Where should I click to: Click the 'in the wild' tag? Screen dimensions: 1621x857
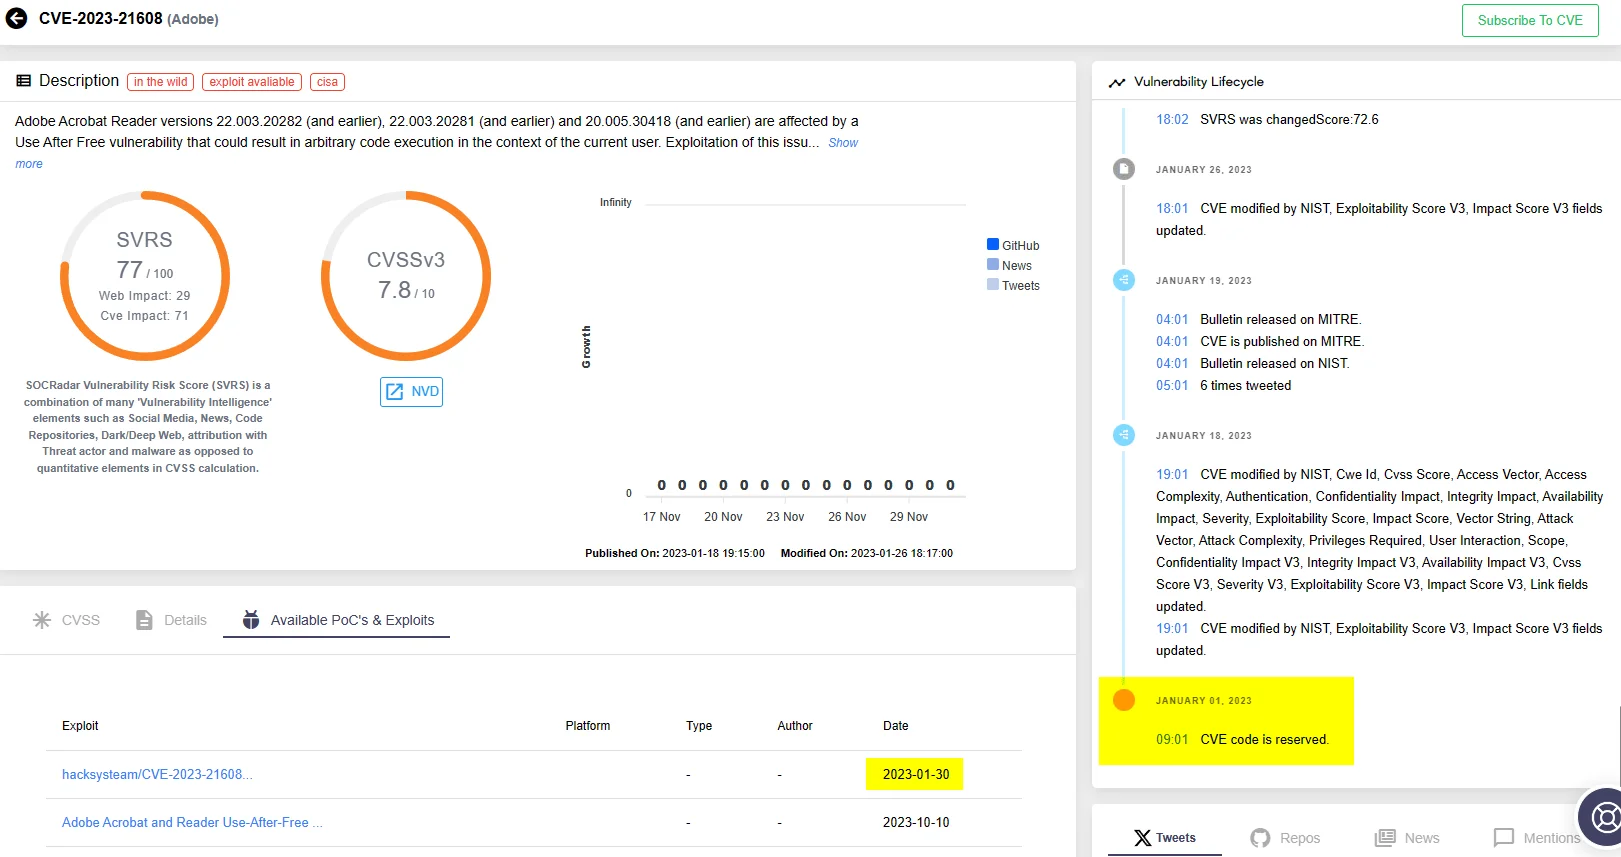click(160, 82)
